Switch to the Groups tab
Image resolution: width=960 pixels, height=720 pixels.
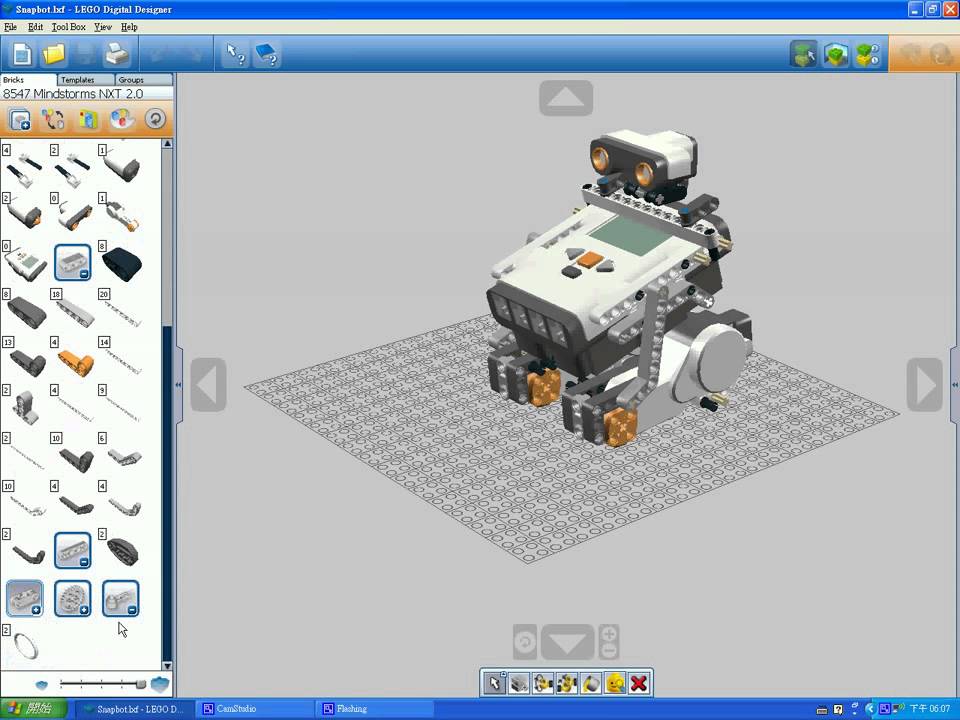click(x=144, y=80)
